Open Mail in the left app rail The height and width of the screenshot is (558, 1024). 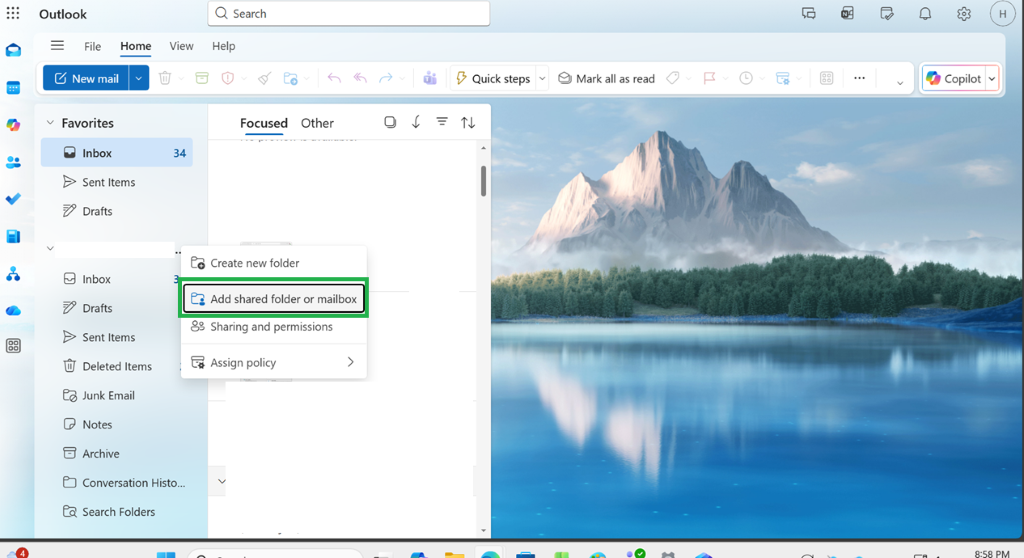coord(13,50)
